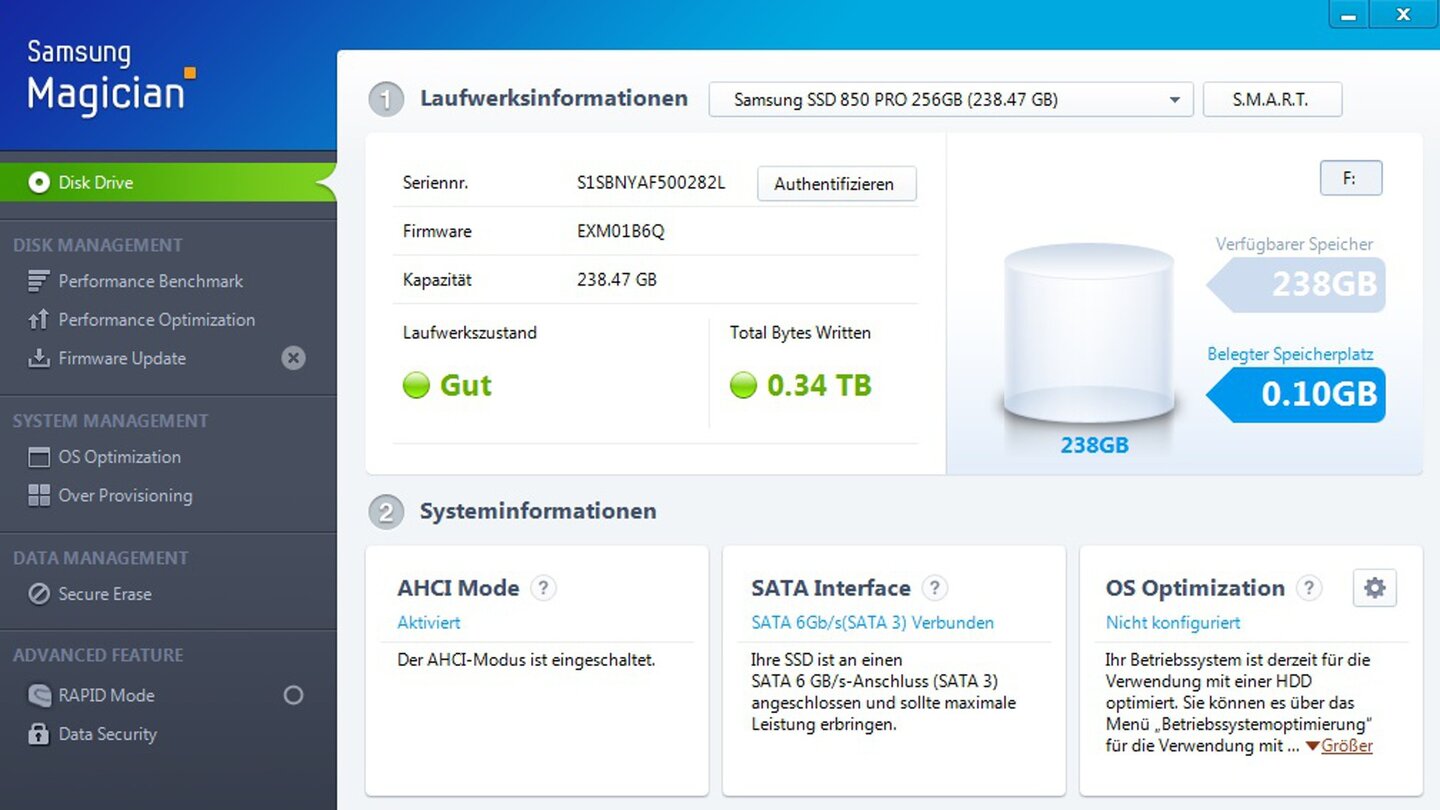This screenshot has height=810, width=1440.
Task: Open Secure Erase
Action: point(105,594)
